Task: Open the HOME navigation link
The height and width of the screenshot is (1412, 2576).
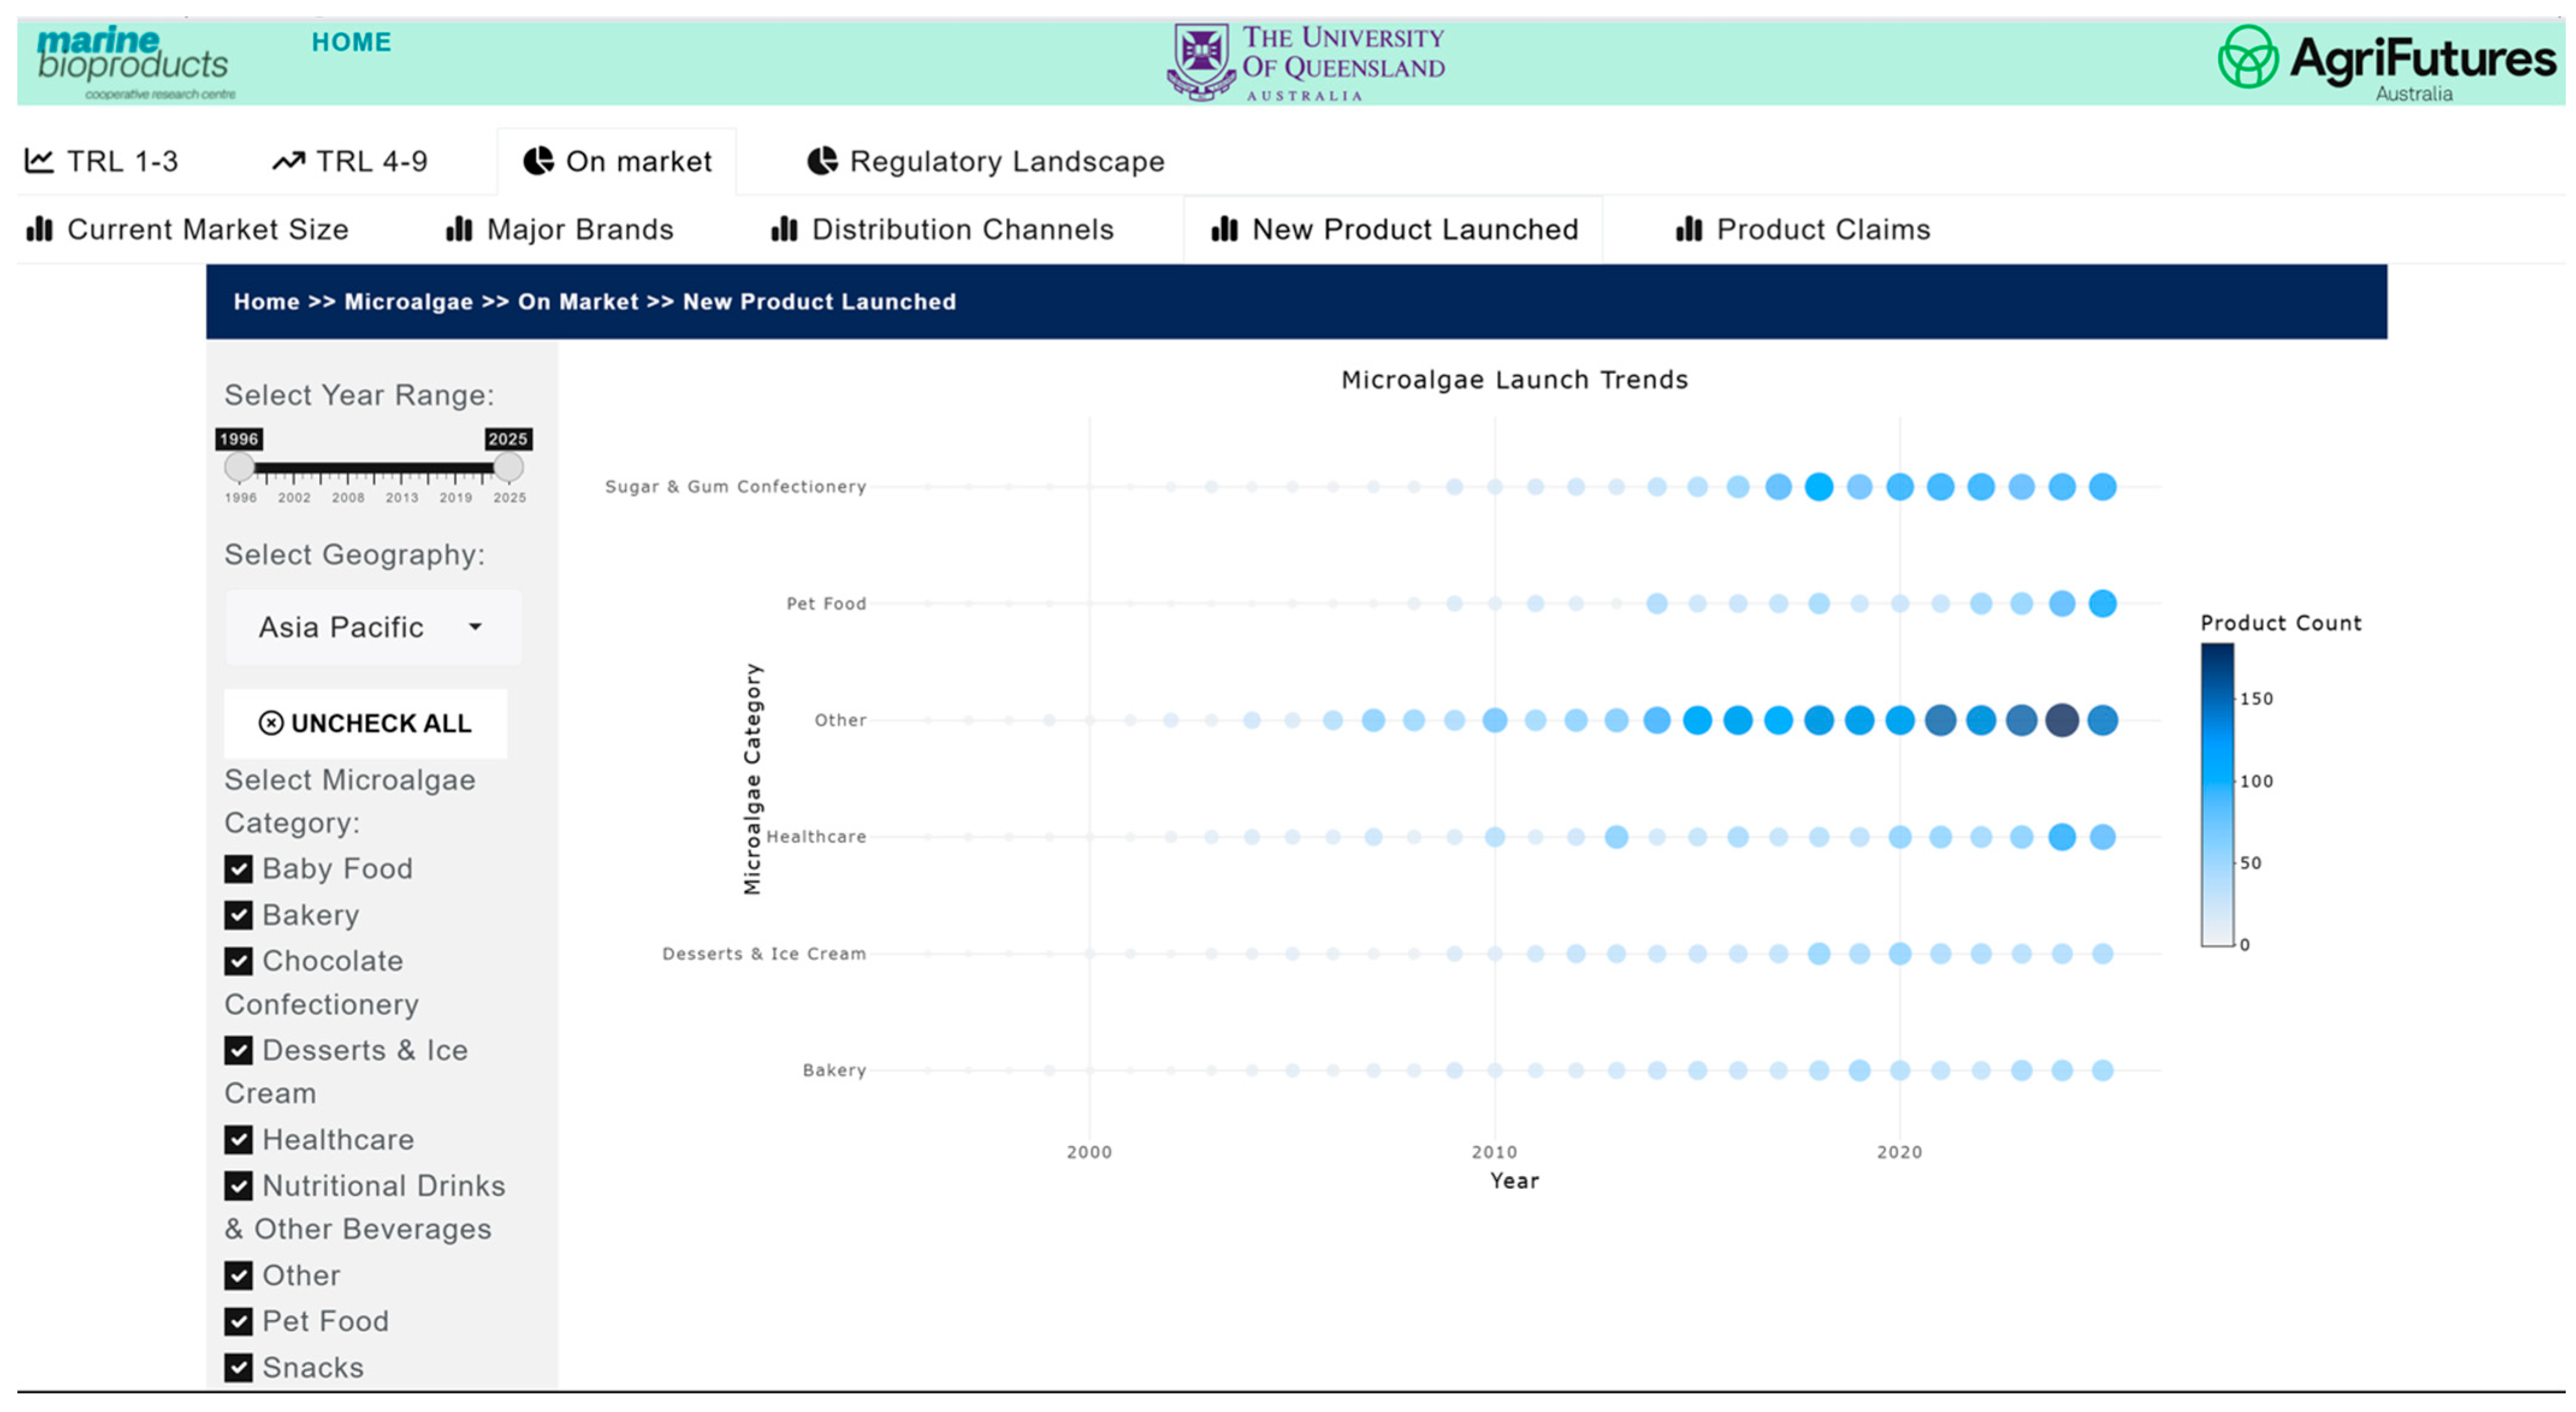Action: click(351, 42)
